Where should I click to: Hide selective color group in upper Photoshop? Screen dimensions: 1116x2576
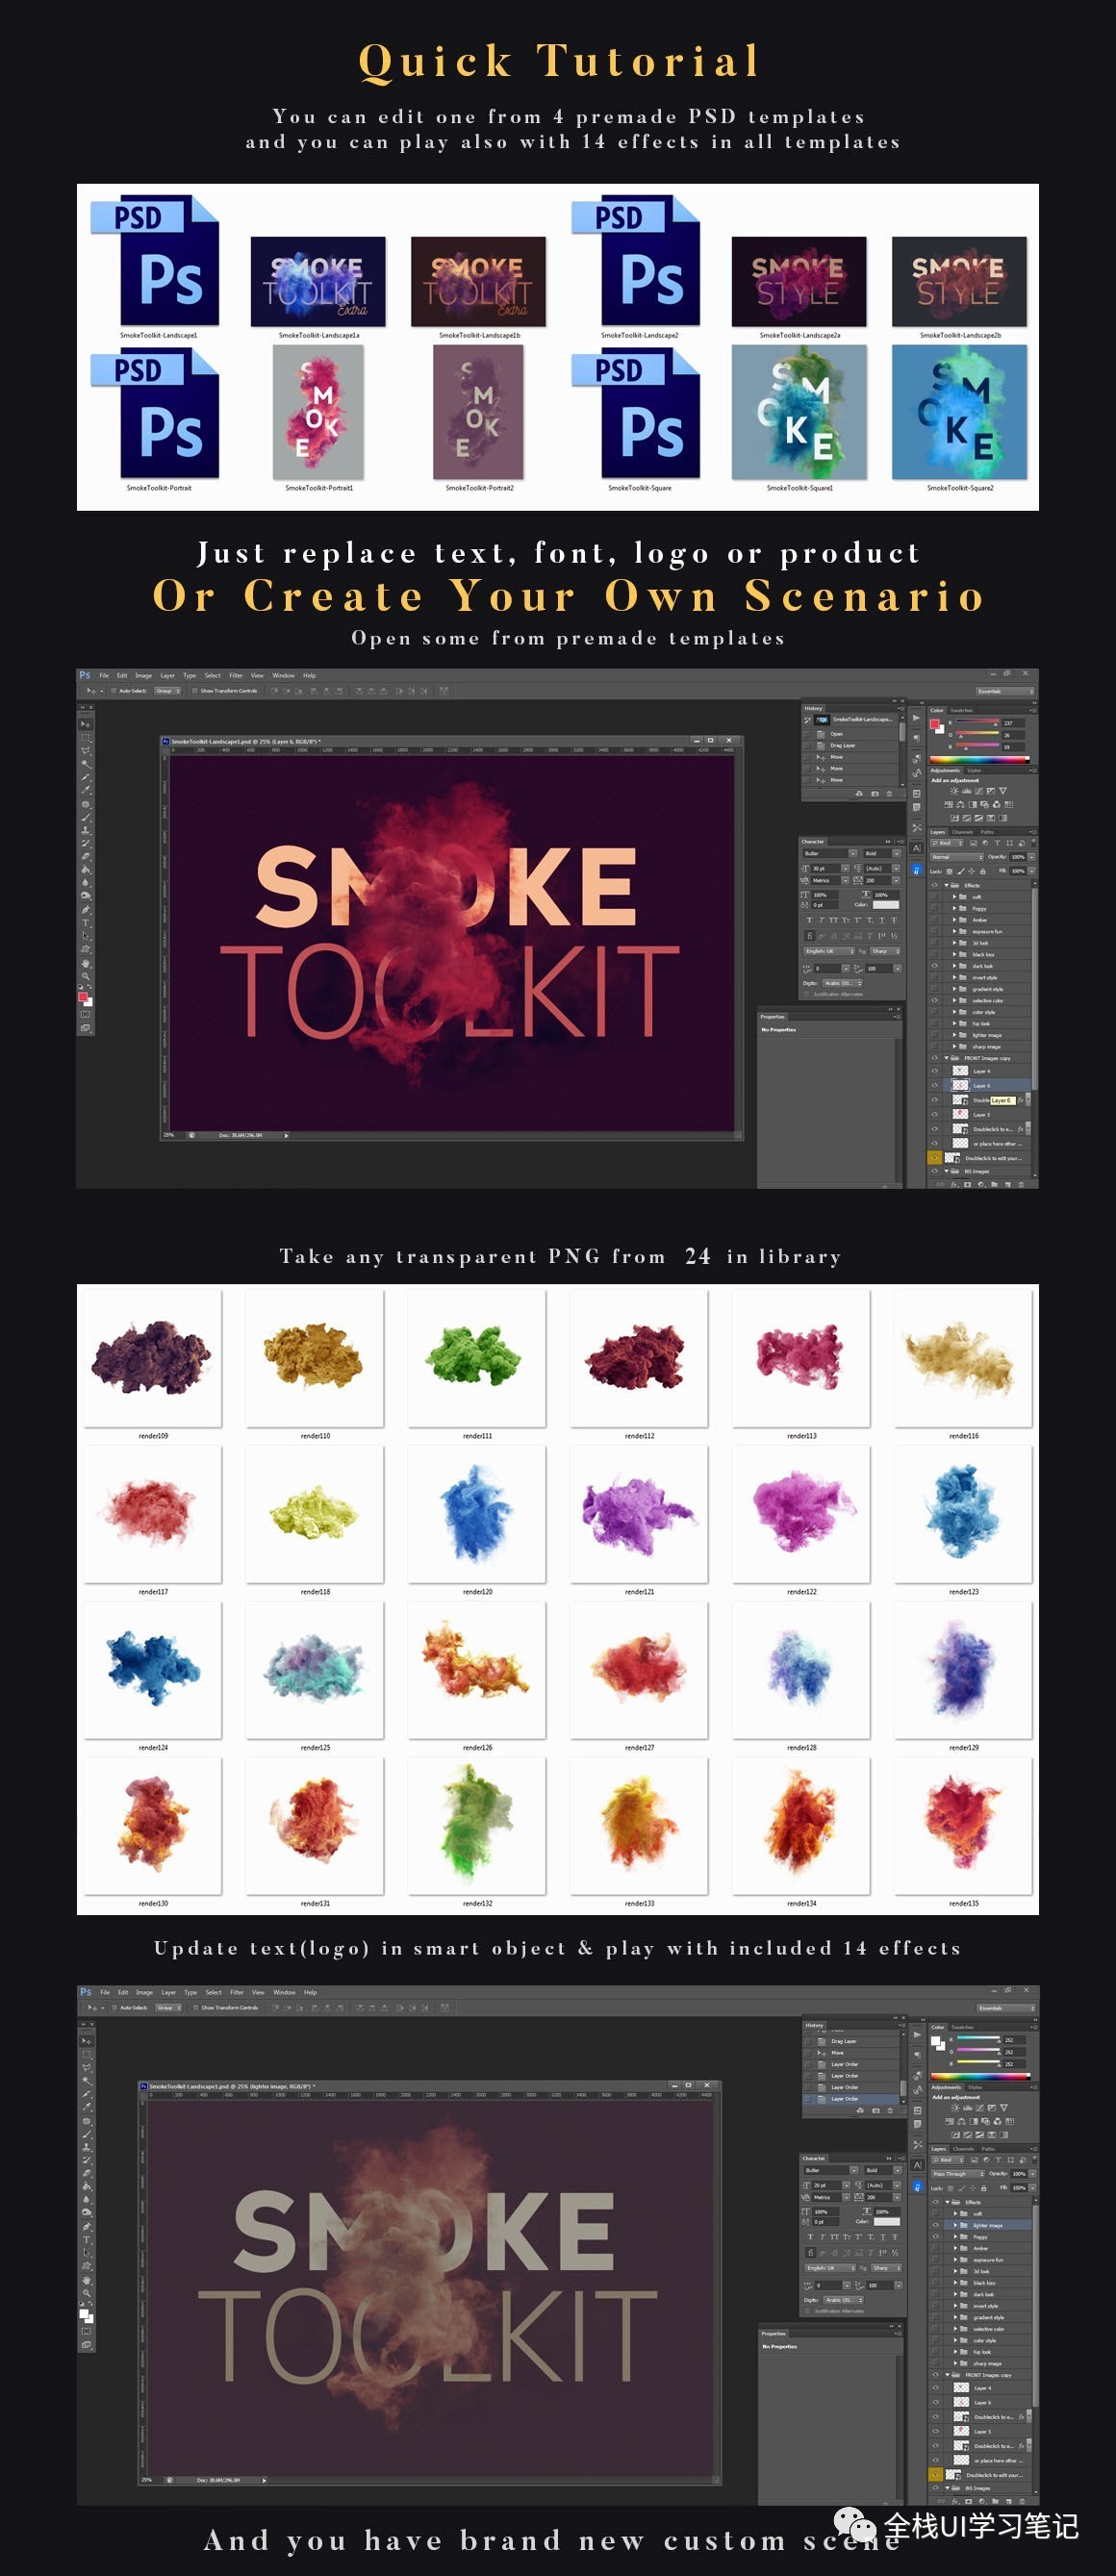click(935, 1001)
